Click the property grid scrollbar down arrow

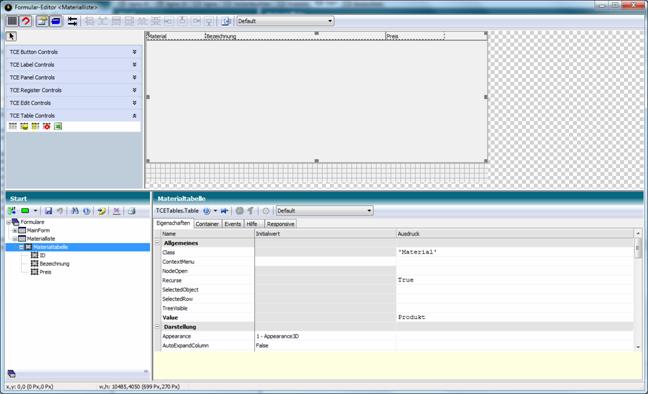click(638, 347)
